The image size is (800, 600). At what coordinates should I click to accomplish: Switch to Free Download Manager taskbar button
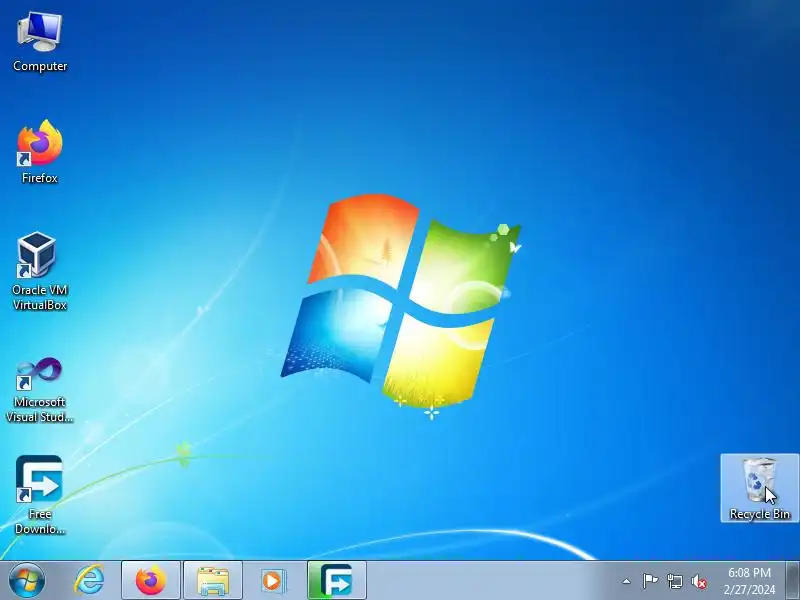coord(337,581)
